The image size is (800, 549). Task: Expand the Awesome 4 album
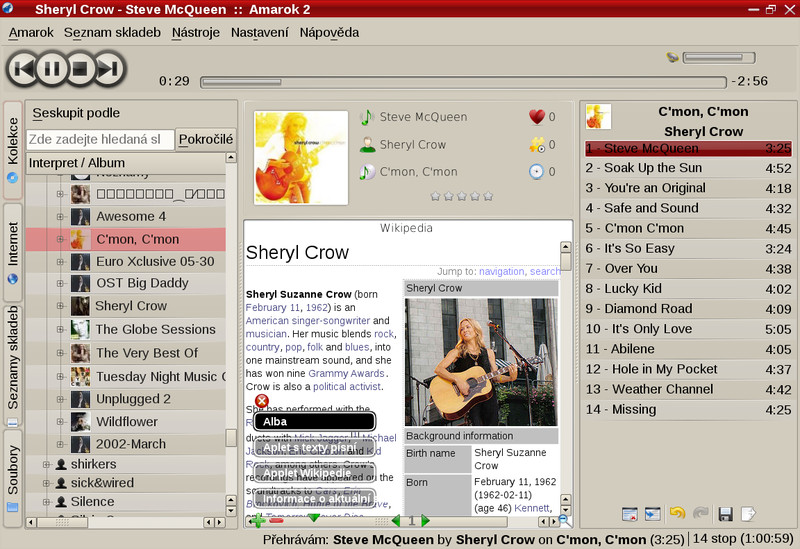click(60, 217)
